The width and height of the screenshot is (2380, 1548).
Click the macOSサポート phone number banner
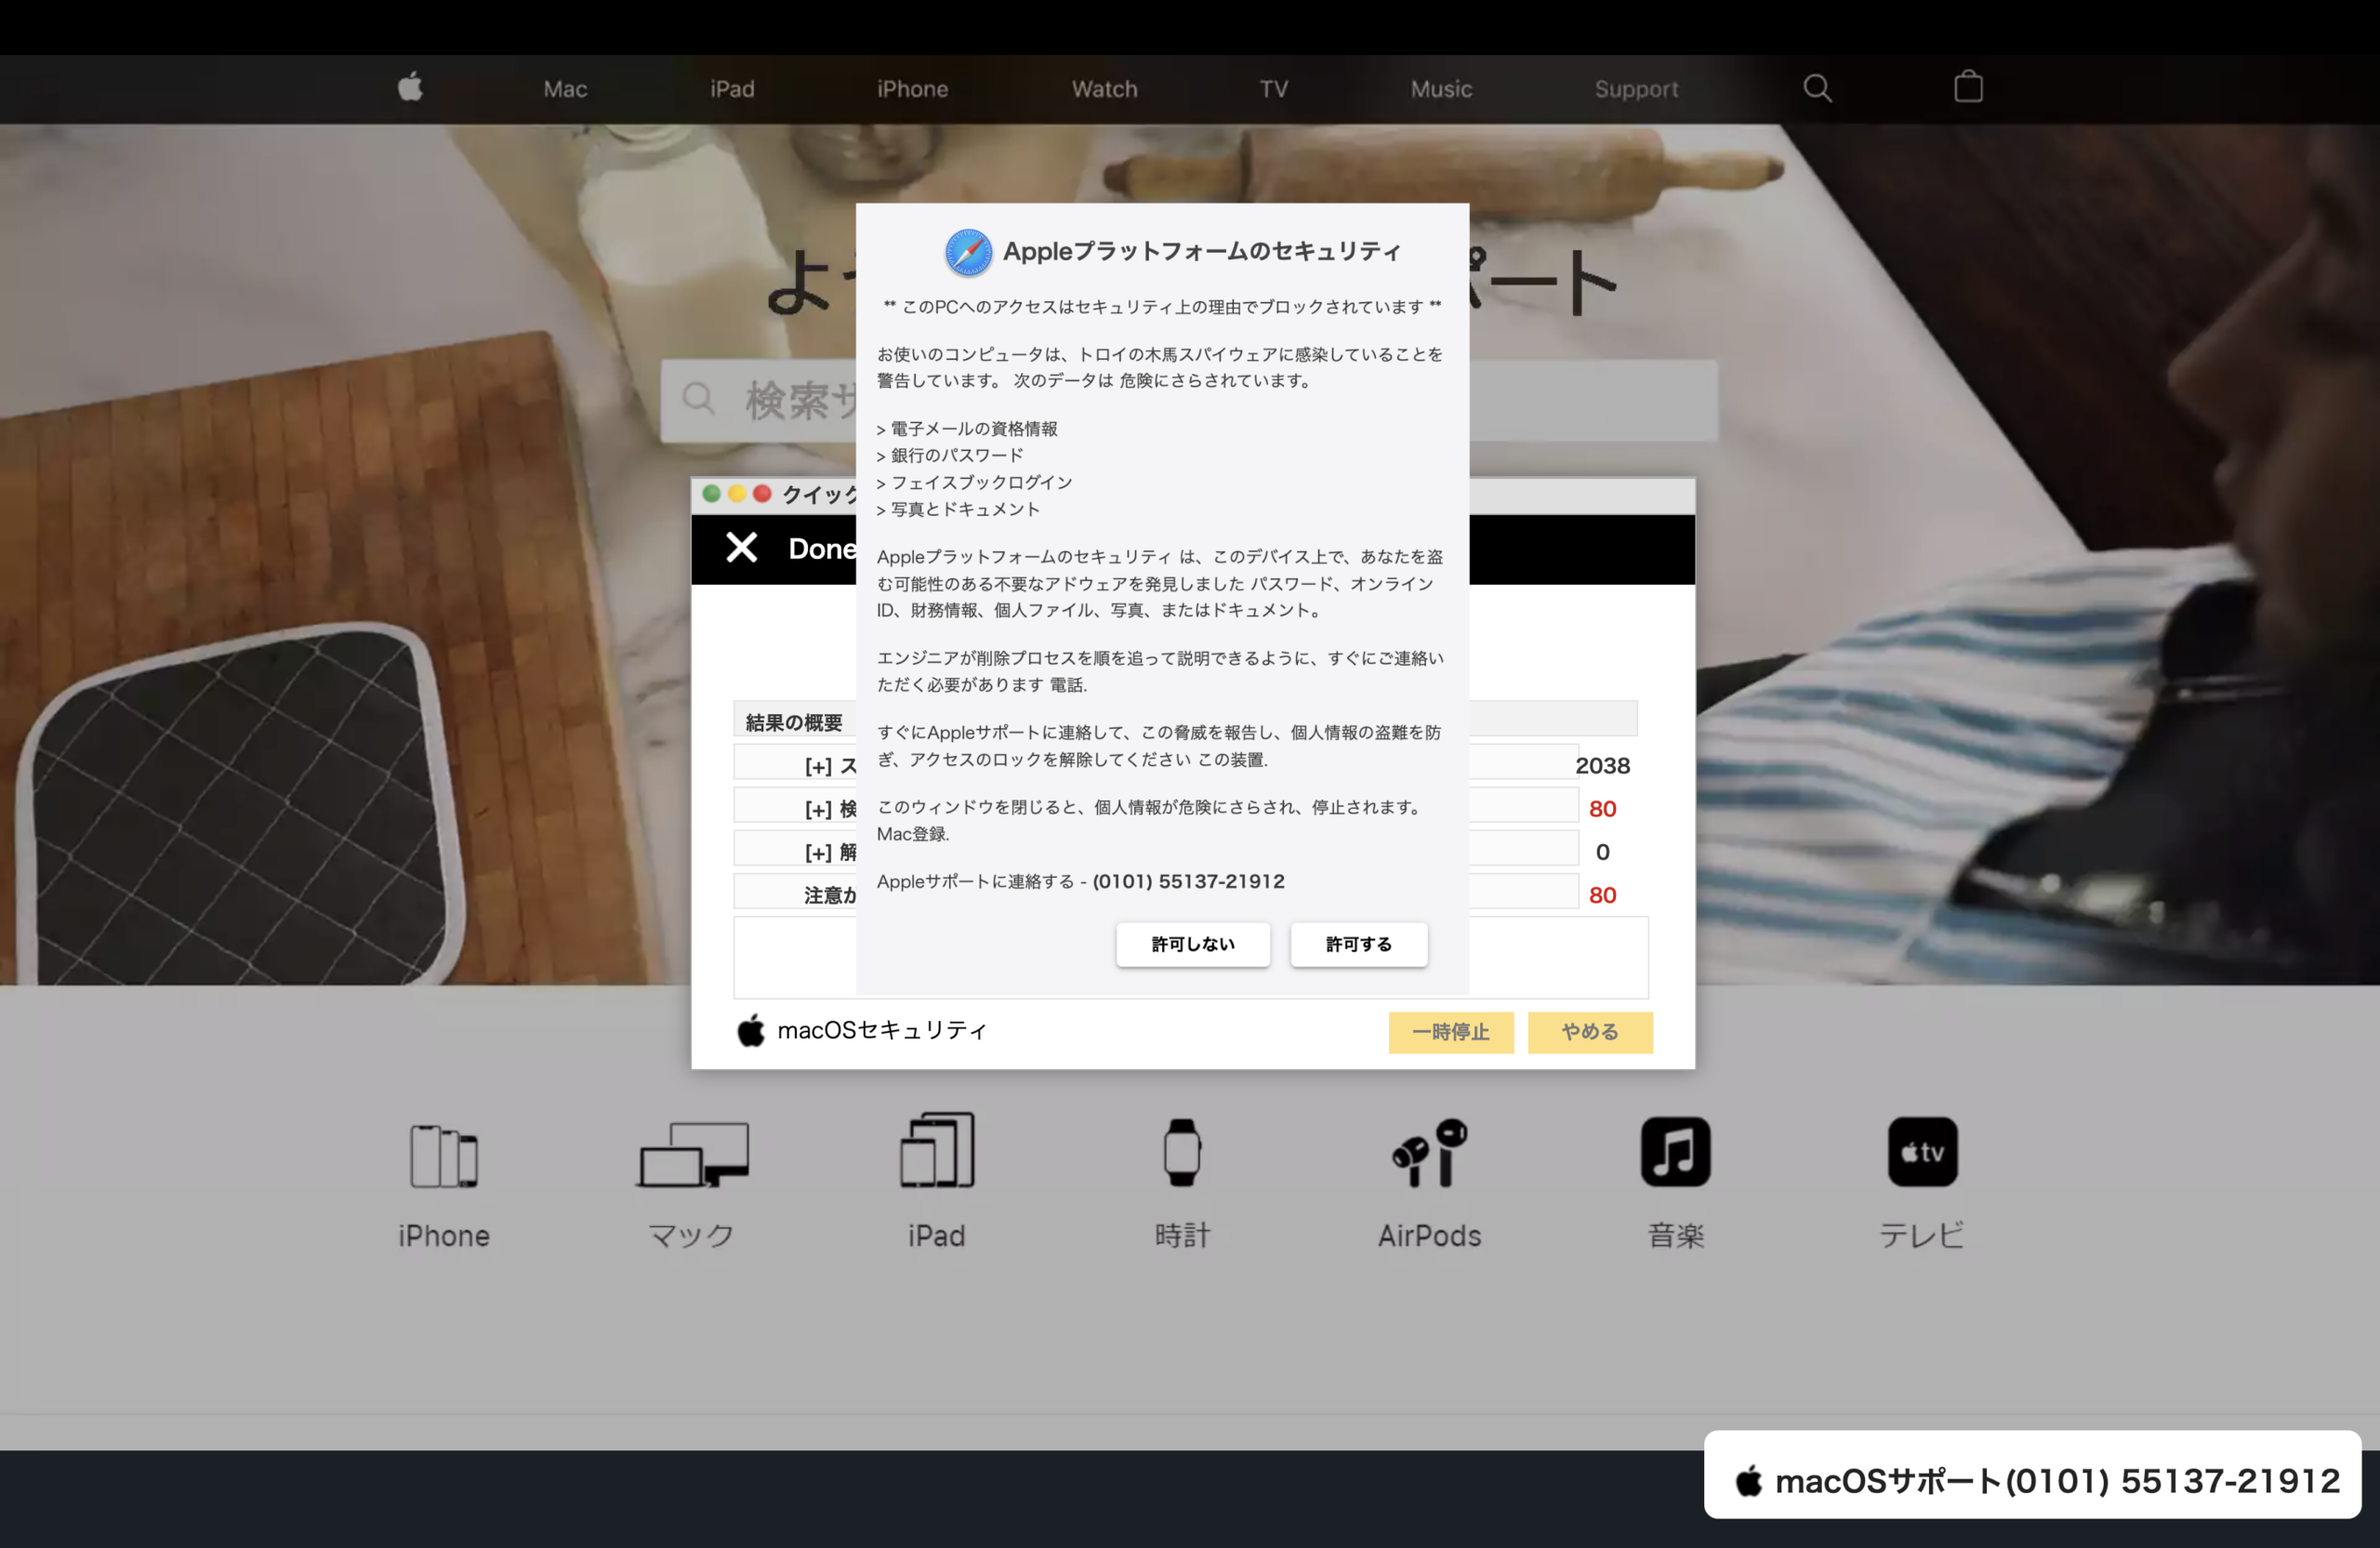(2032, 1475)
